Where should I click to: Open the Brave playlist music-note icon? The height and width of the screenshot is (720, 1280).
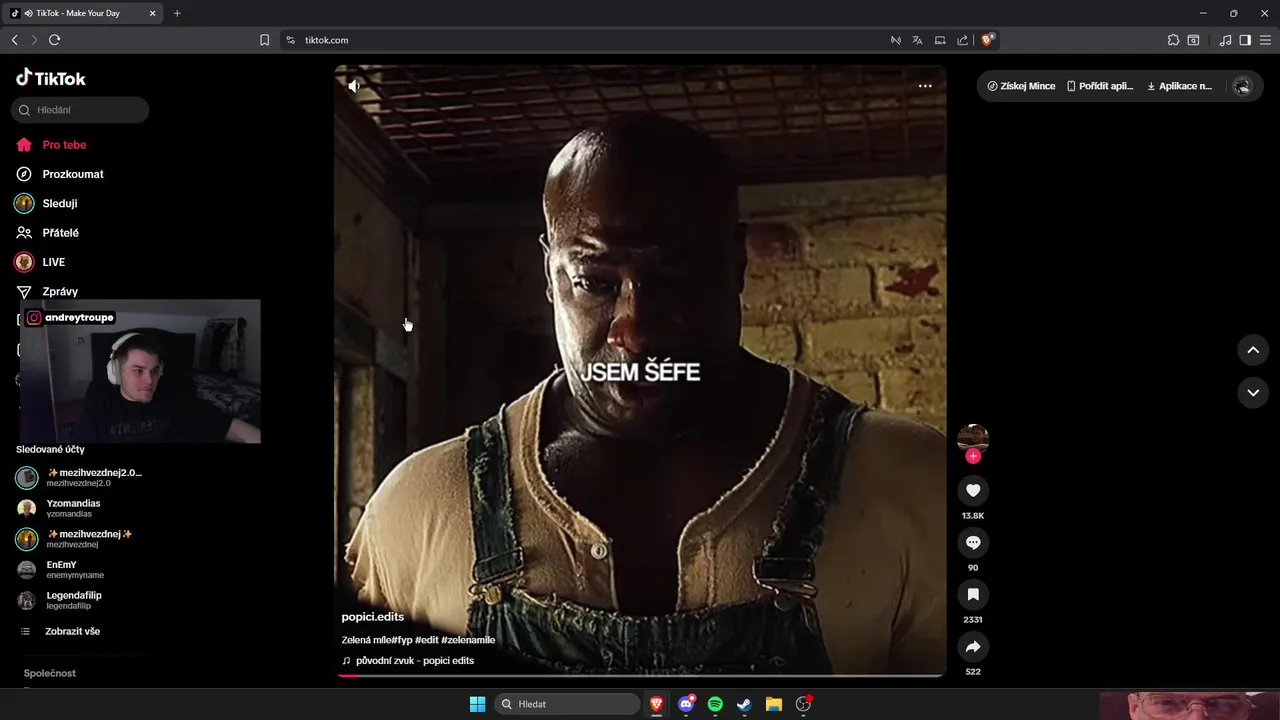(1225, 40)
